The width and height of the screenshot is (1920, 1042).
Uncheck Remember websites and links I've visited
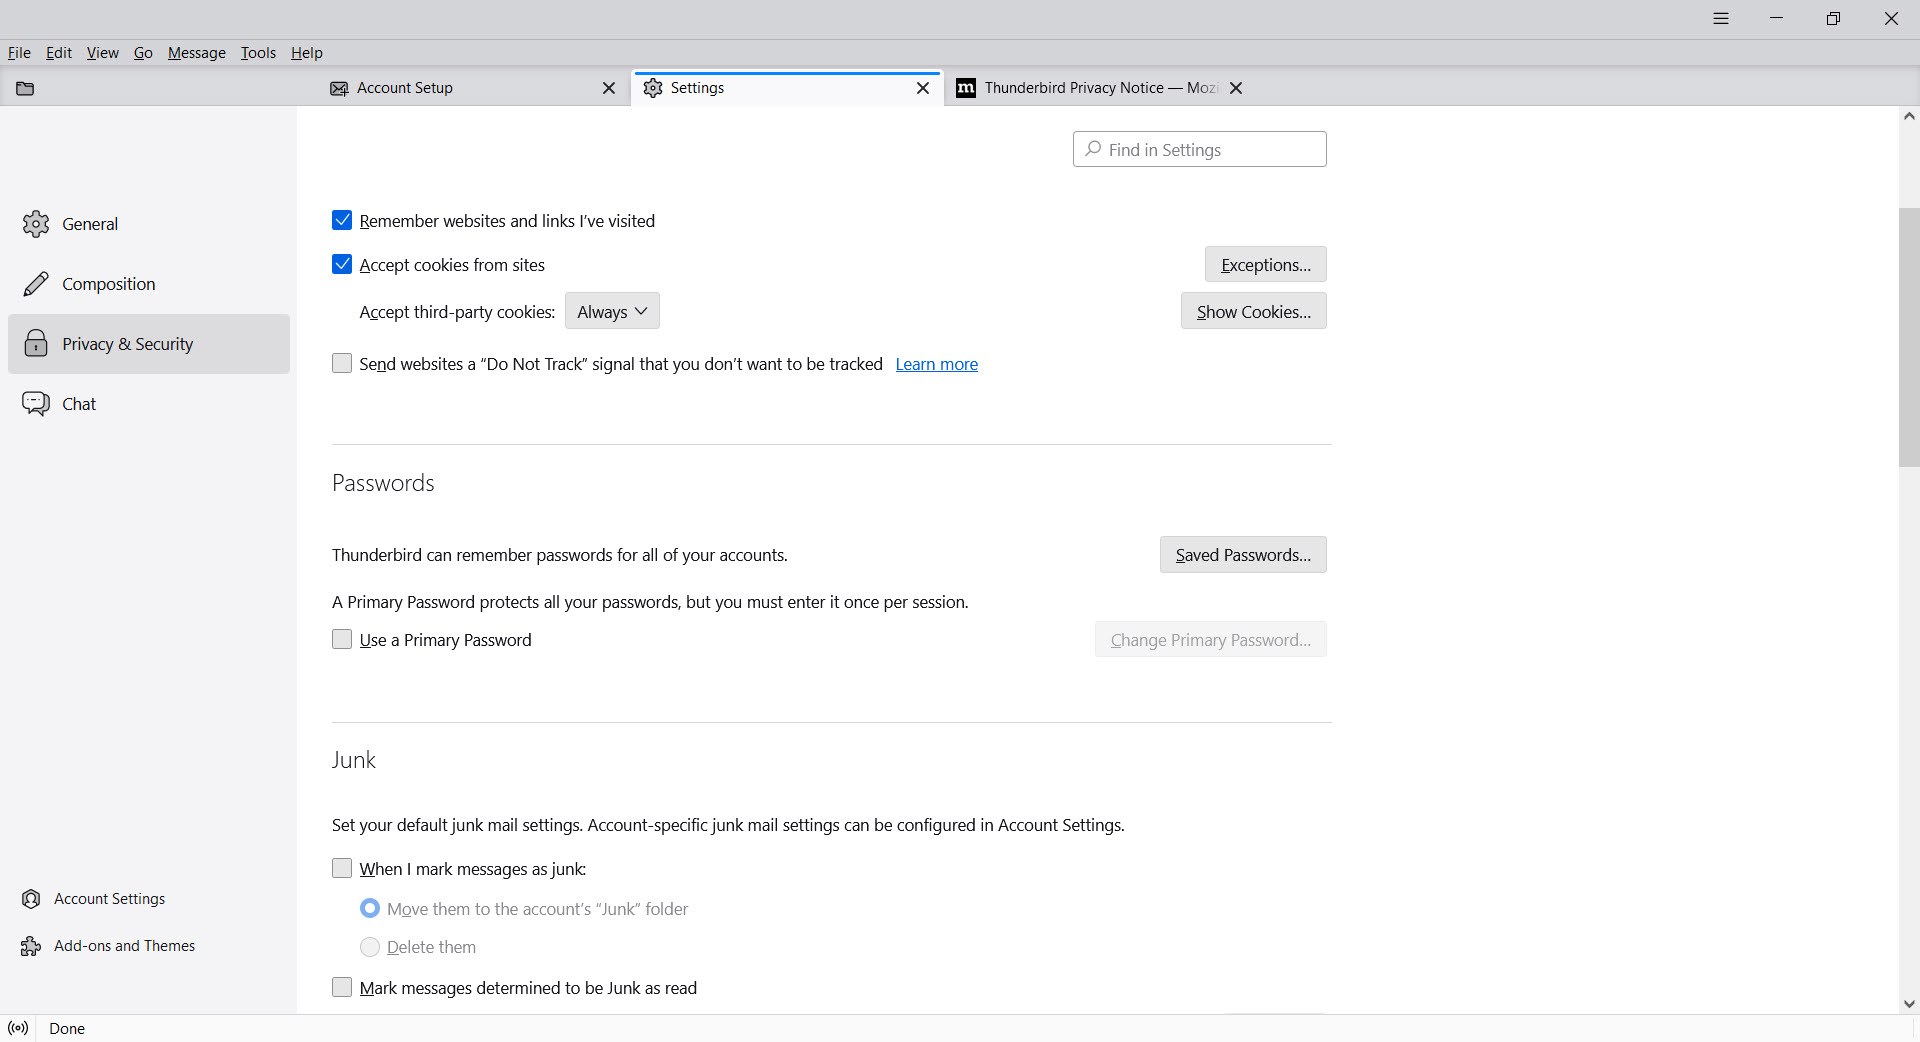pyautogui.click(x=342, y=220)
